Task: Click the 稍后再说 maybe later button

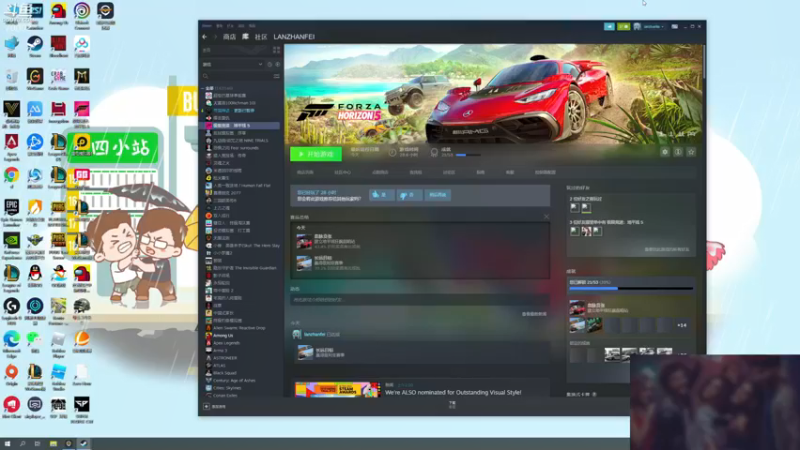Action: coord(438,194)
